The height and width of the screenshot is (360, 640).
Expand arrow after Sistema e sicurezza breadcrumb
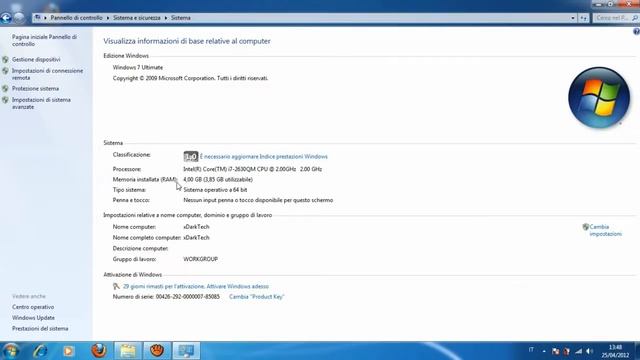tap(166, 18)
